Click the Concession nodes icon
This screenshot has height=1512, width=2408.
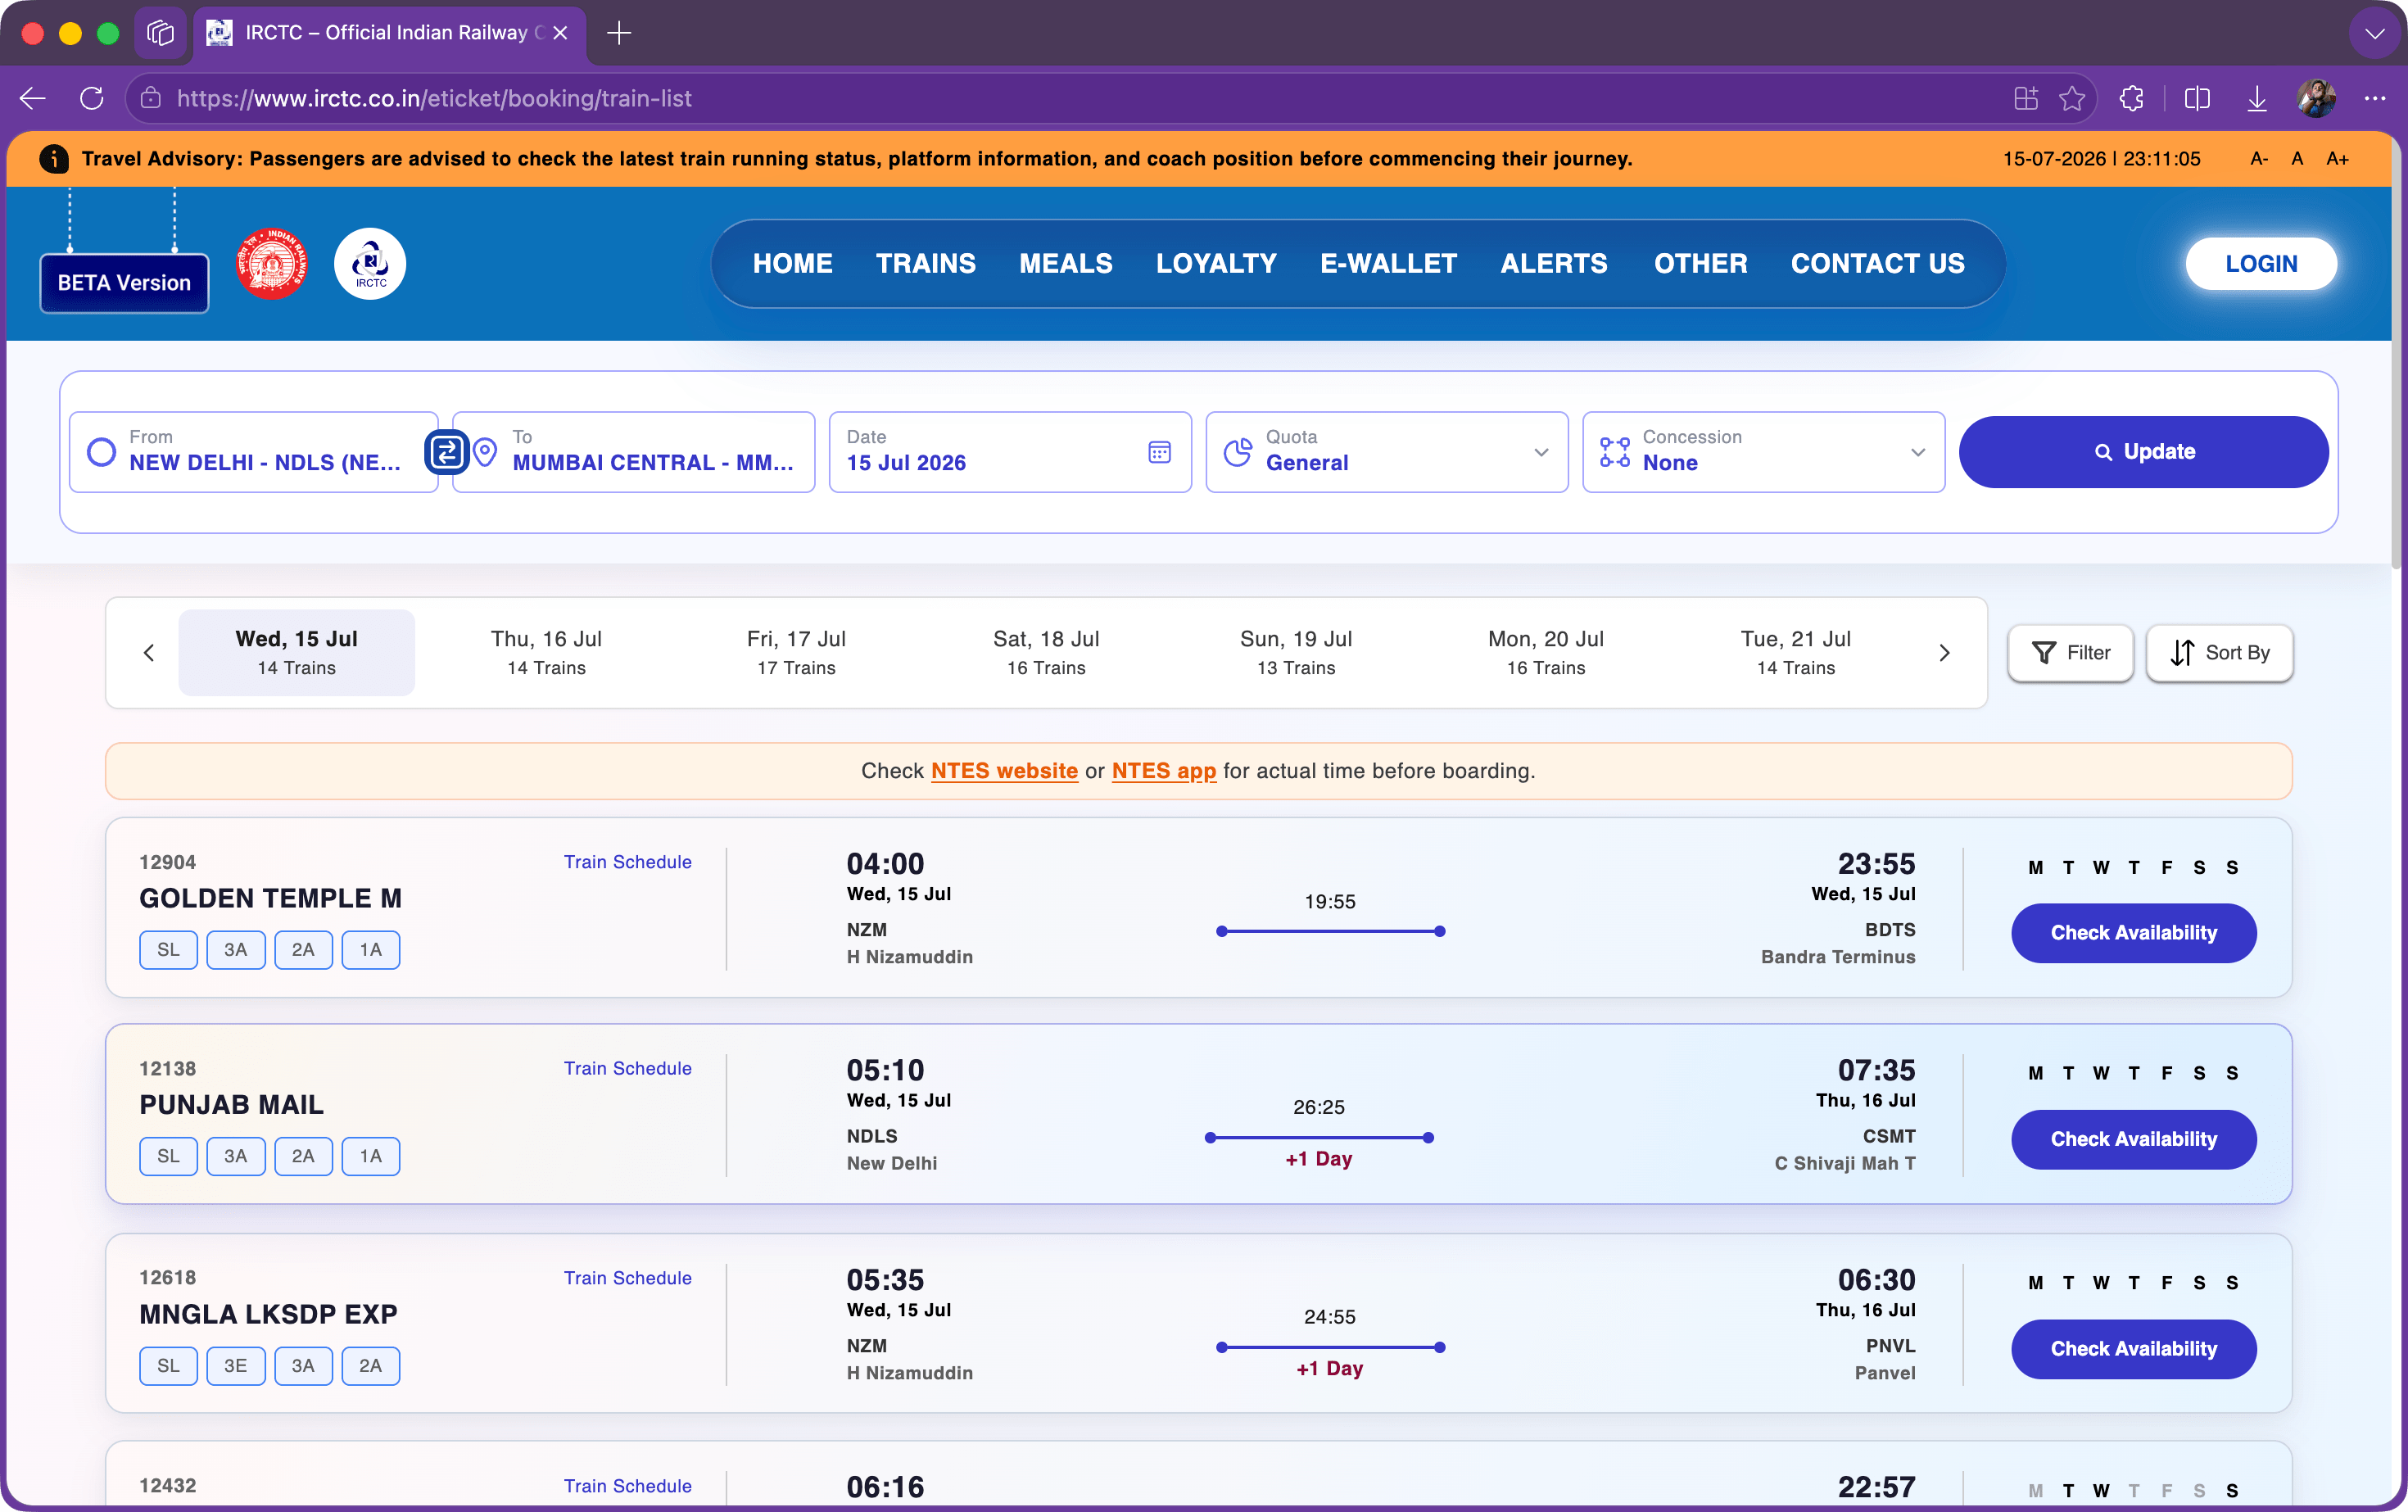(x=1615, y=452)
